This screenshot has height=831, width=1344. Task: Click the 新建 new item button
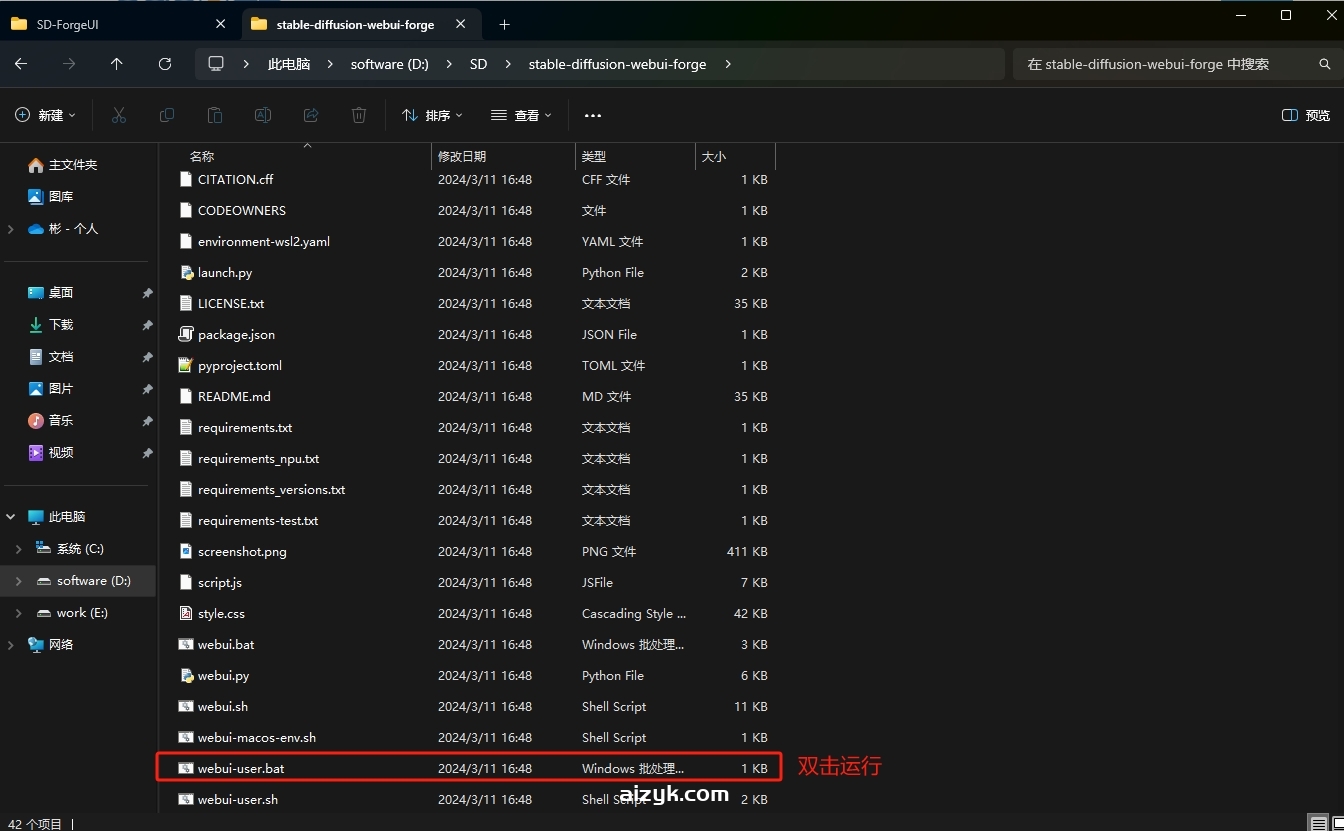point(46,116)
